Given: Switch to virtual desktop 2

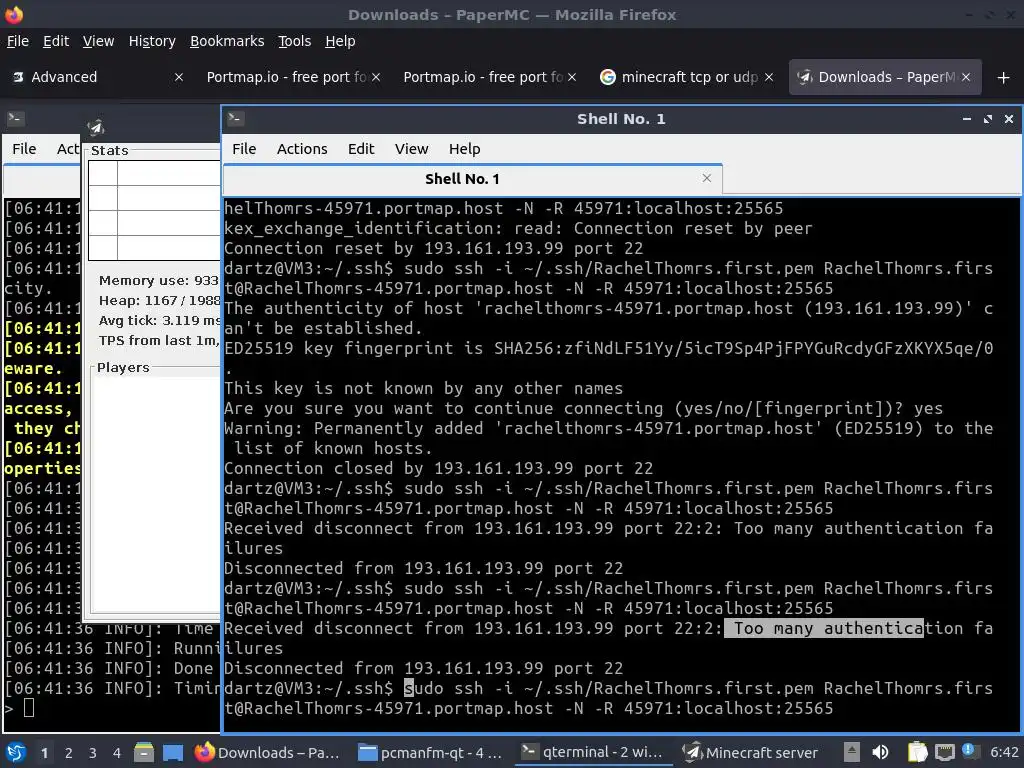Looking at the screenshot, I should [69, 753].
